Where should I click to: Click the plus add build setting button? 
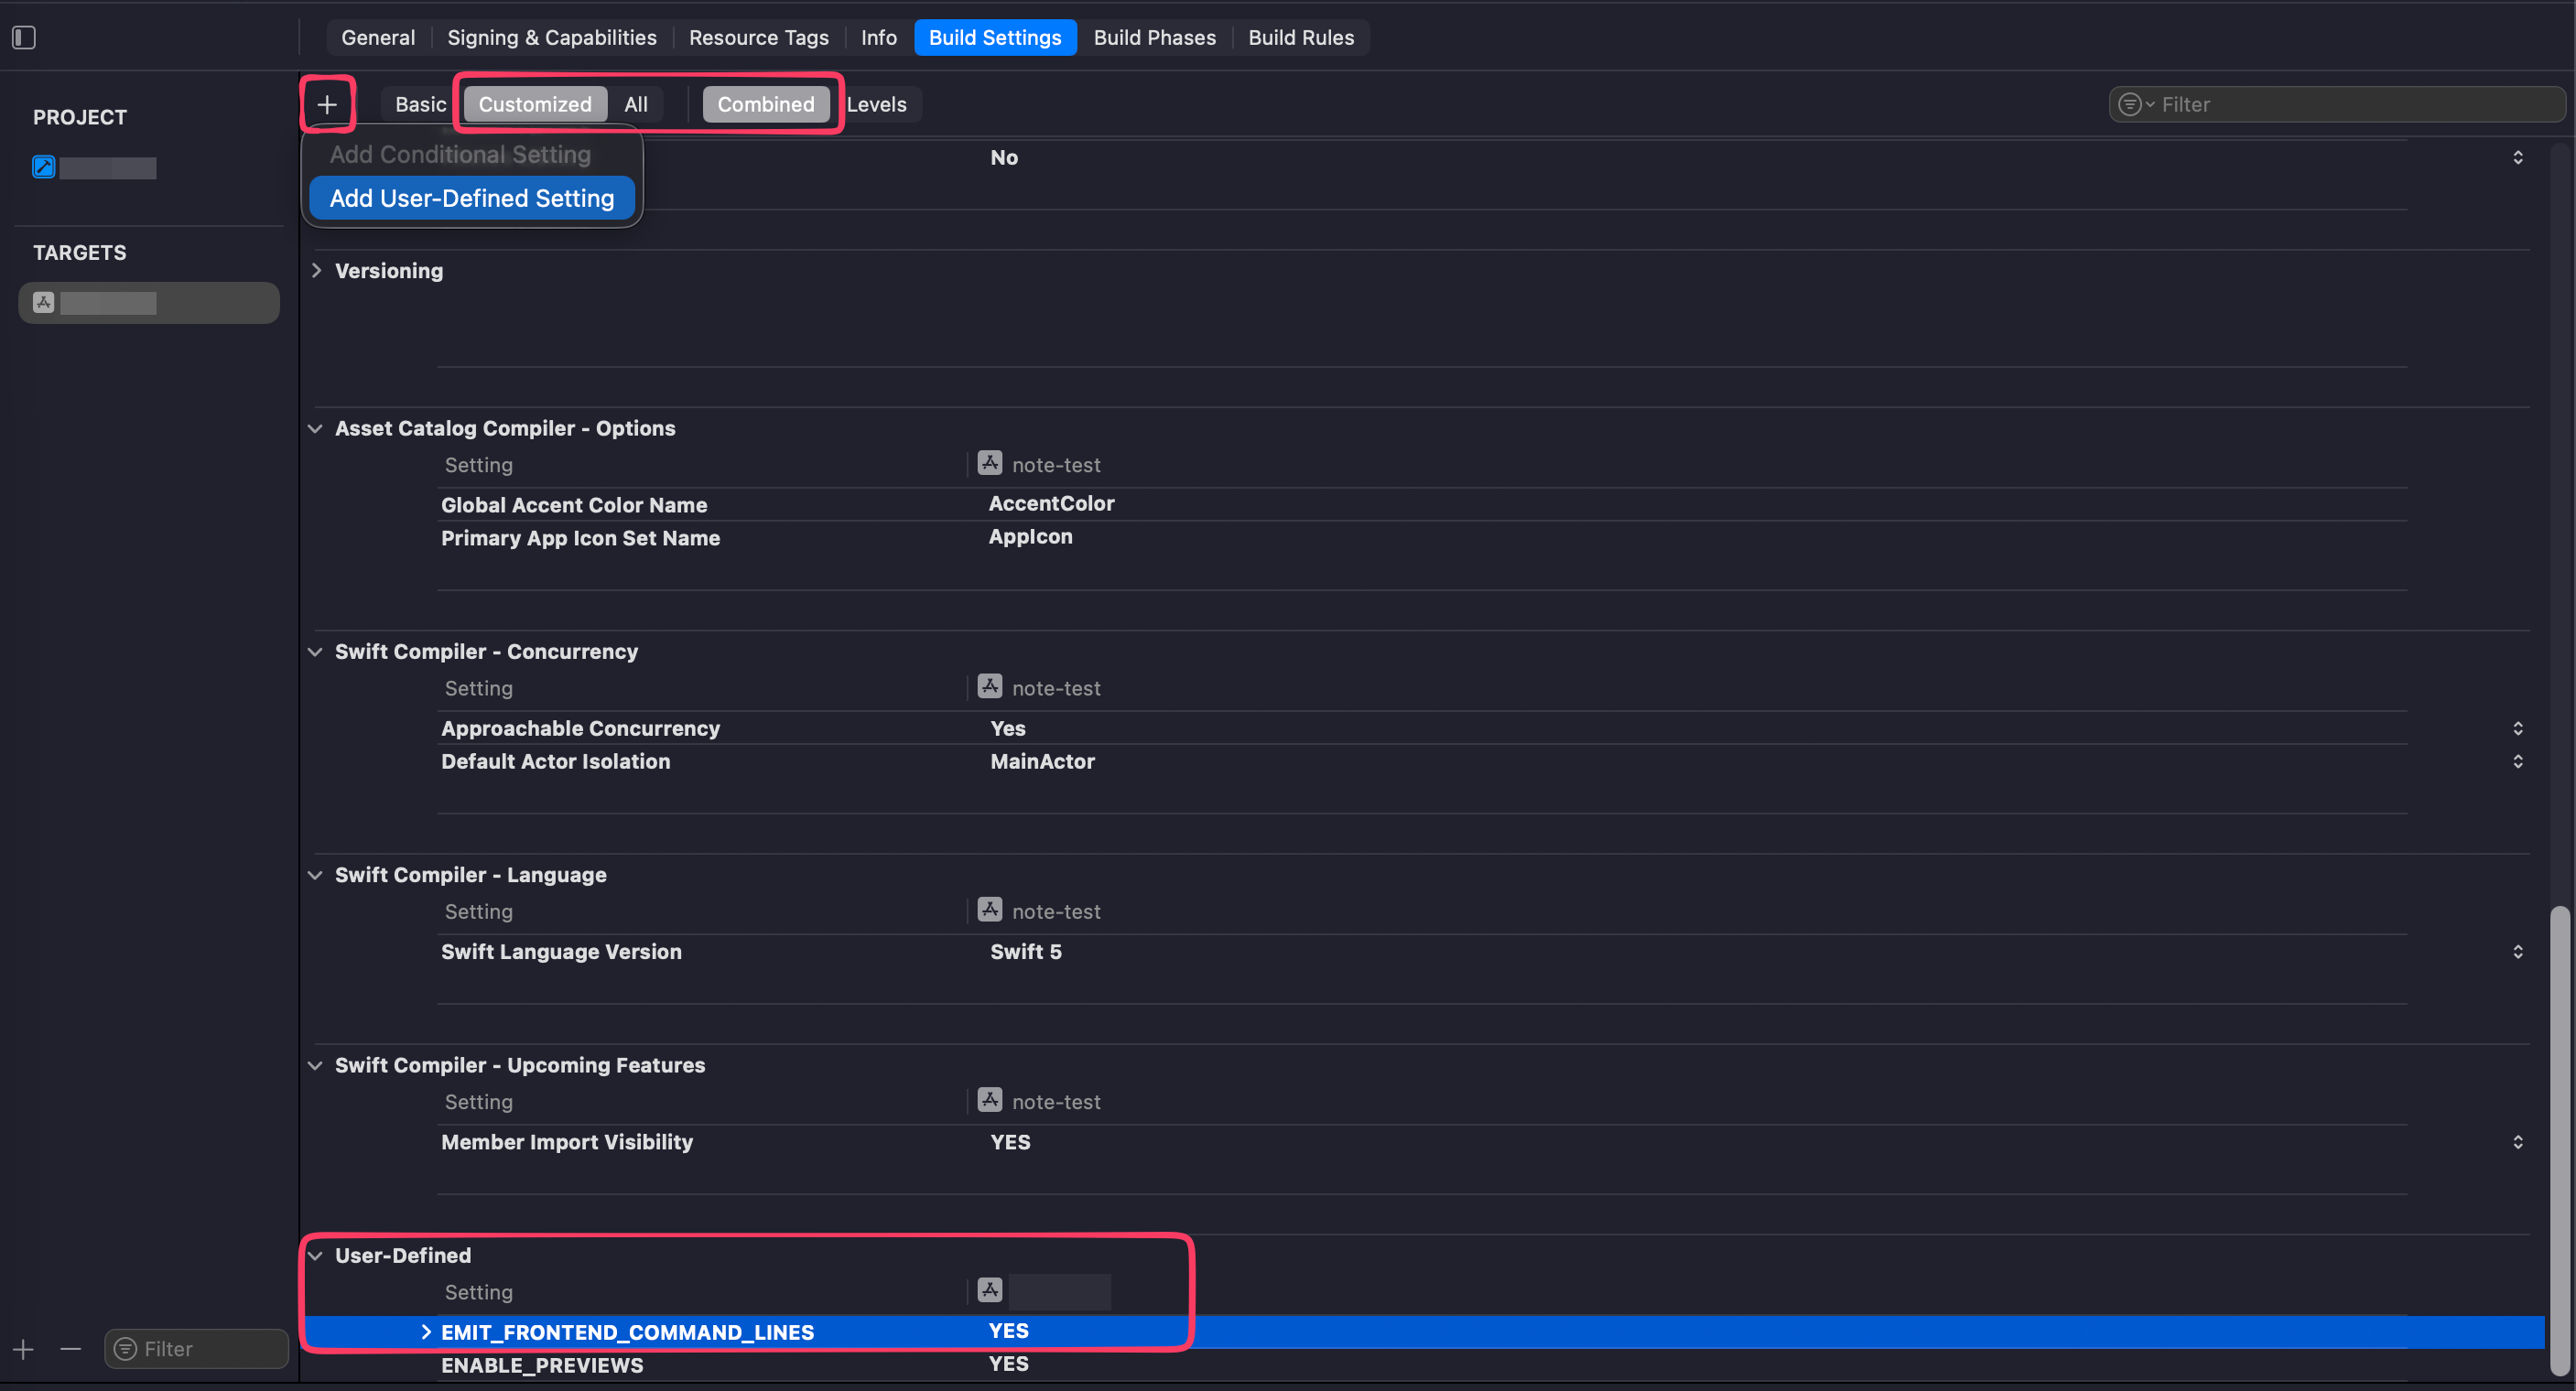(327, 104)
